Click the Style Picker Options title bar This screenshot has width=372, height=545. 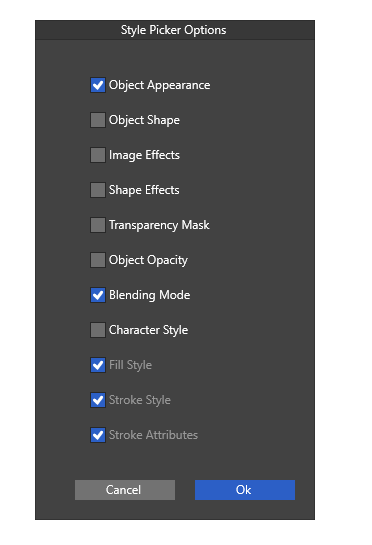coord(175,30)
